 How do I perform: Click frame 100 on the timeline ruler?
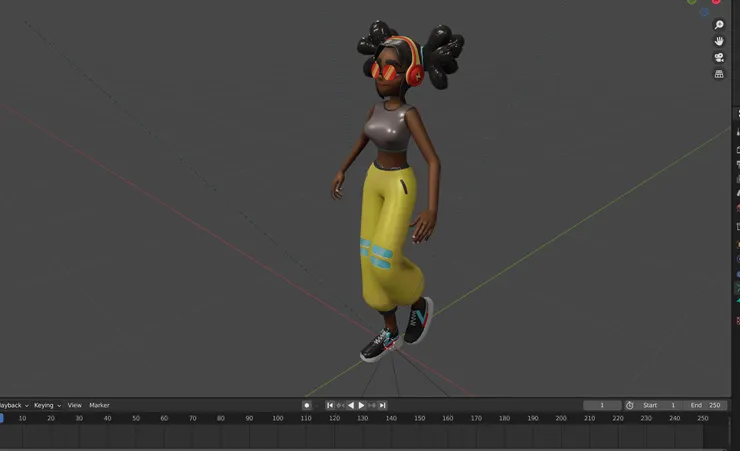[x=278, y=418]
